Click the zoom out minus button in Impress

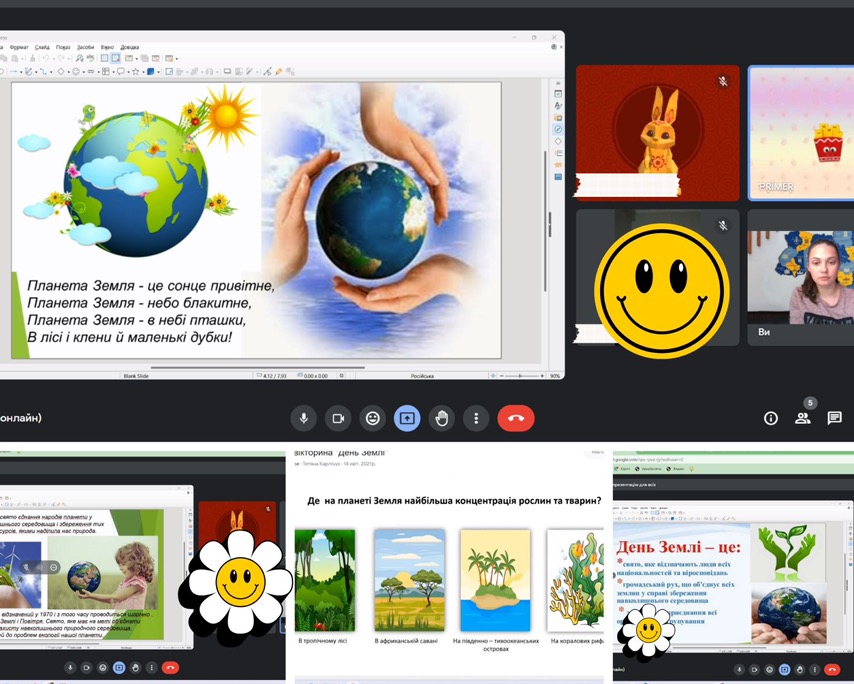[502, 376]
